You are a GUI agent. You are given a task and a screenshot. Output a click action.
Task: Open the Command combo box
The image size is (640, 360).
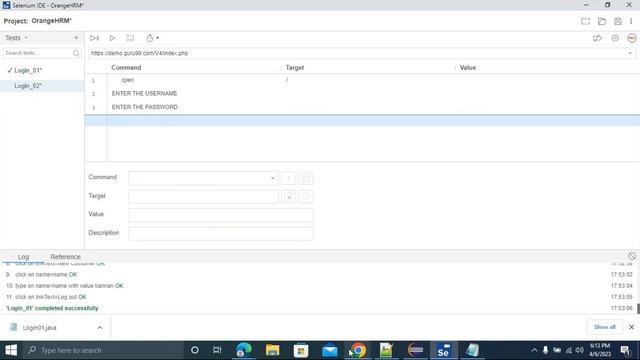click(x=203, y=178)
